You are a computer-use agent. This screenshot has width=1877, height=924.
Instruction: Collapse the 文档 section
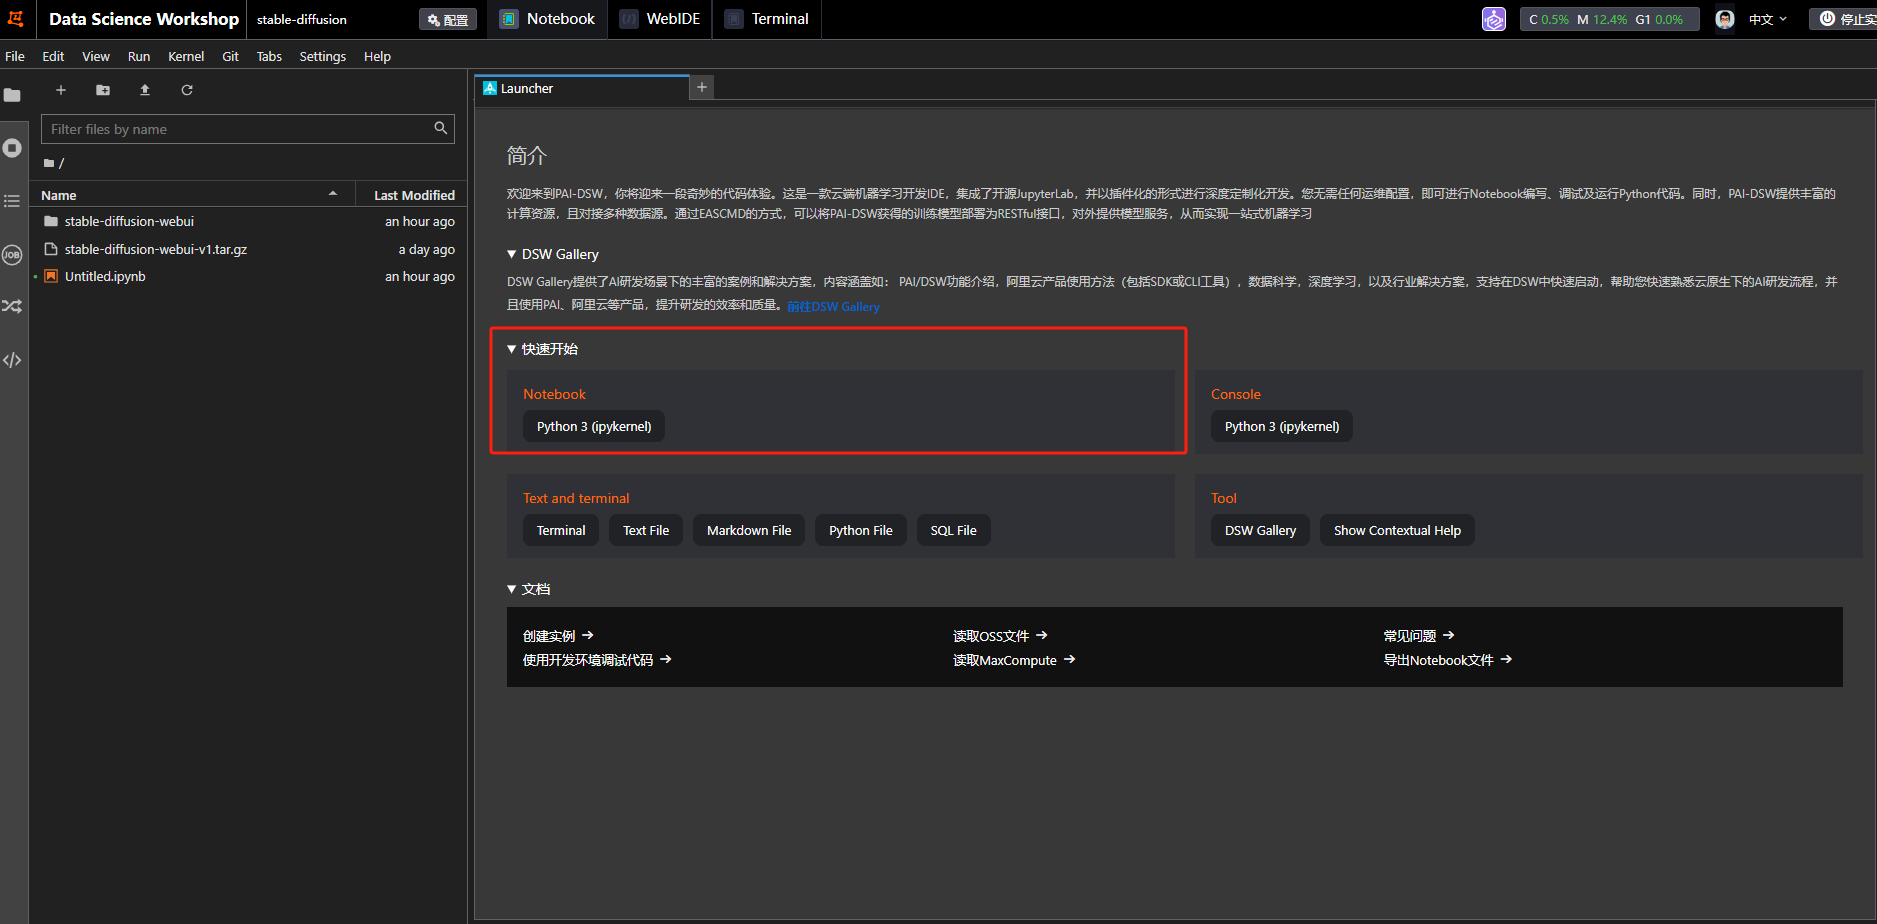point(512,589)
